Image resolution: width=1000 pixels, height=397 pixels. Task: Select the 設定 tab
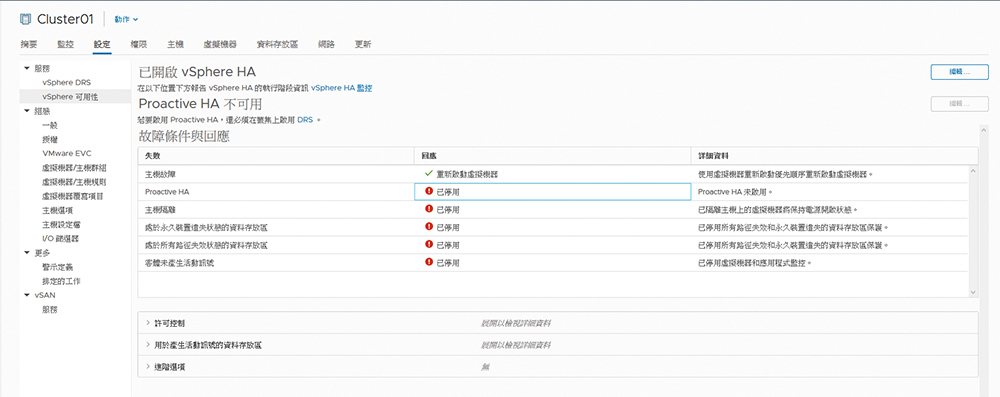coord(102,45)
